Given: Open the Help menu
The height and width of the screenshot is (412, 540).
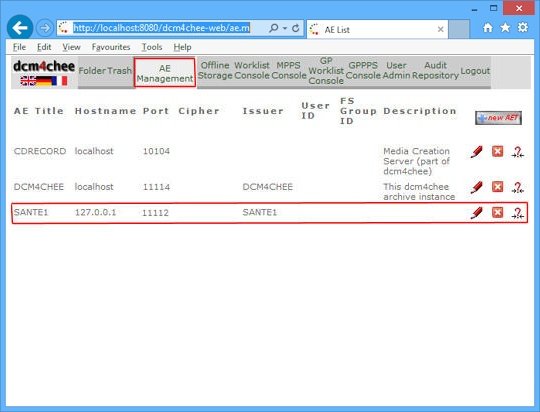Looking at the screenshot, I should click(x=182, y=47).
